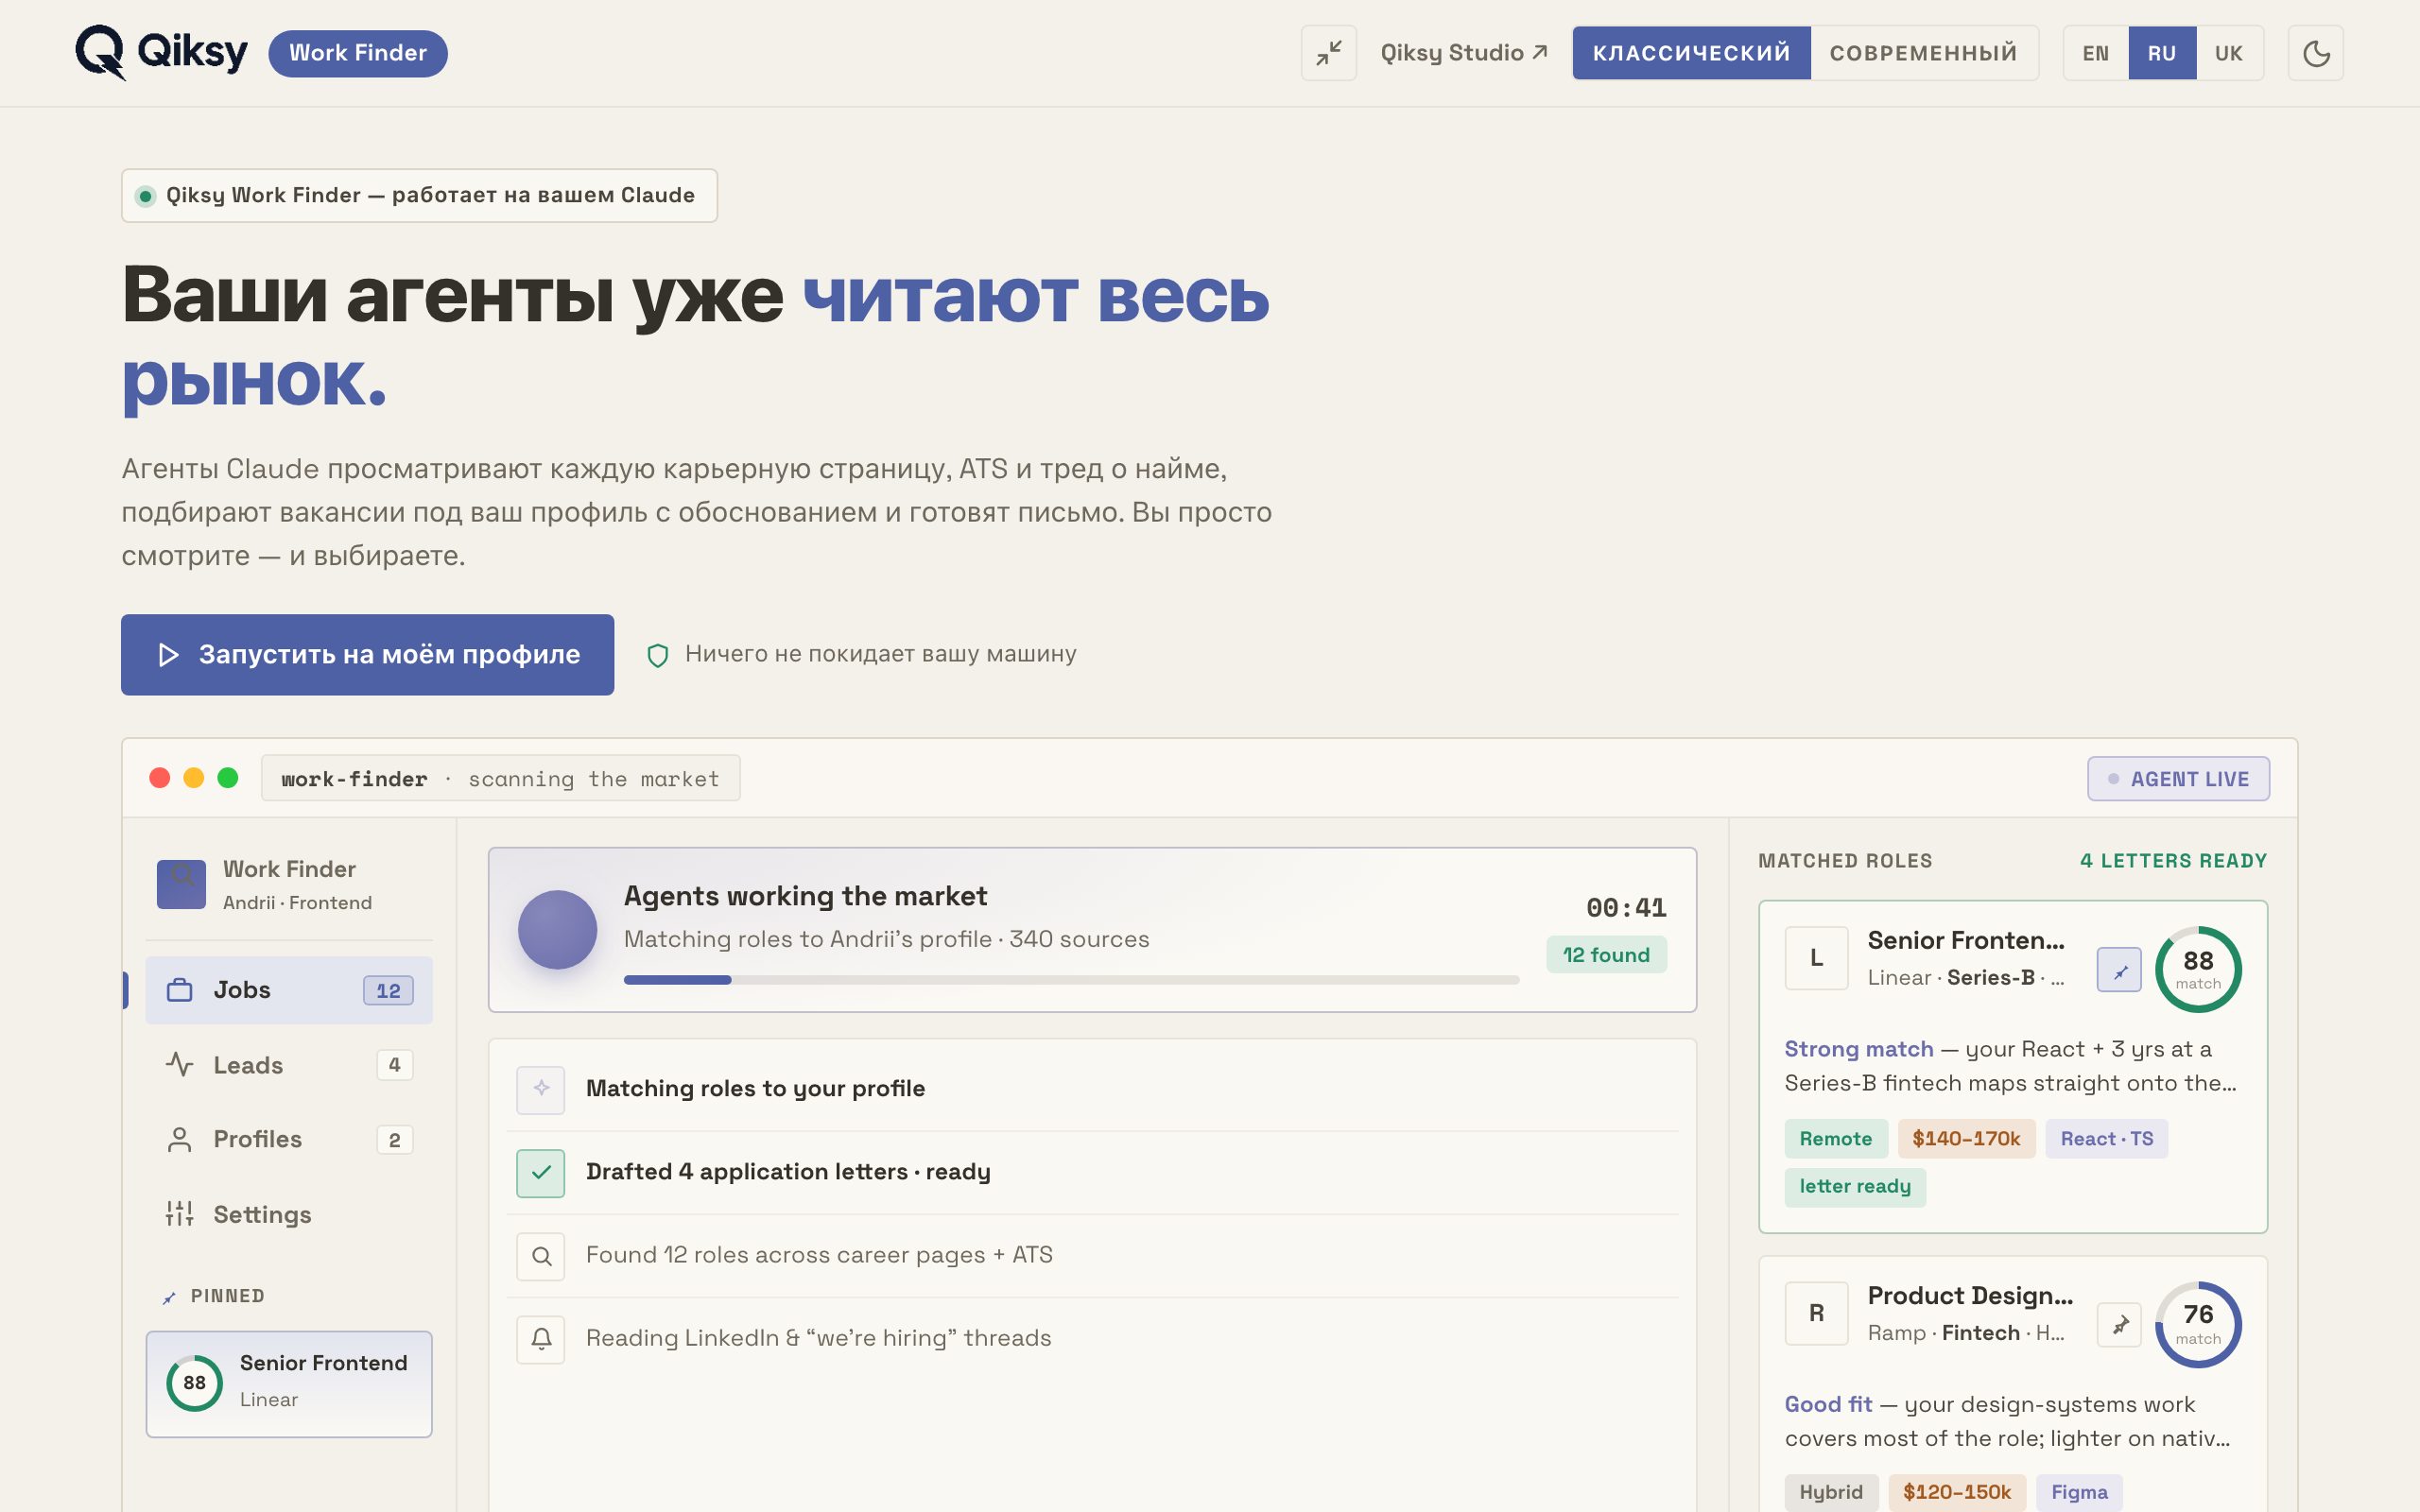2420x1512 pixels.
Task: Open Settings in the sidebar
Action: [289, 1214]
